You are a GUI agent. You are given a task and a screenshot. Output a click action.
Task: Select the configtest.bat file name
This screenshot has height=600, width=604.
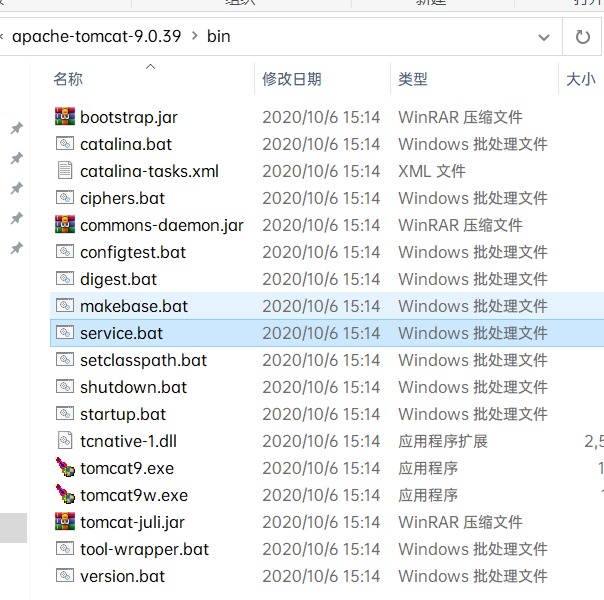pos(133,253)
